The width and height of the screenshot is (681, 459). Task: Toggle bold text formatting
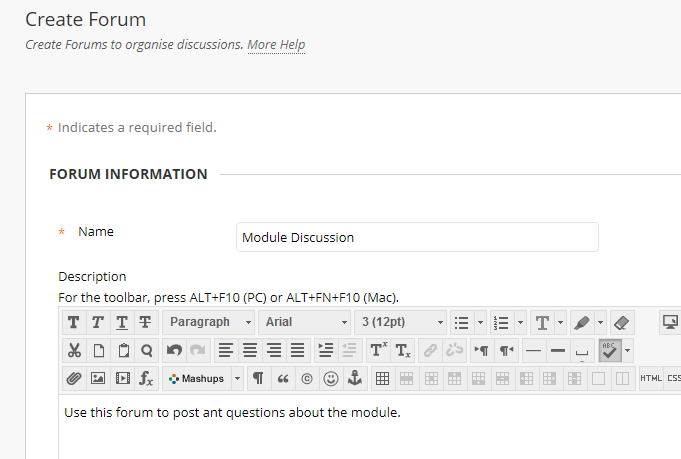click(73, 322)
